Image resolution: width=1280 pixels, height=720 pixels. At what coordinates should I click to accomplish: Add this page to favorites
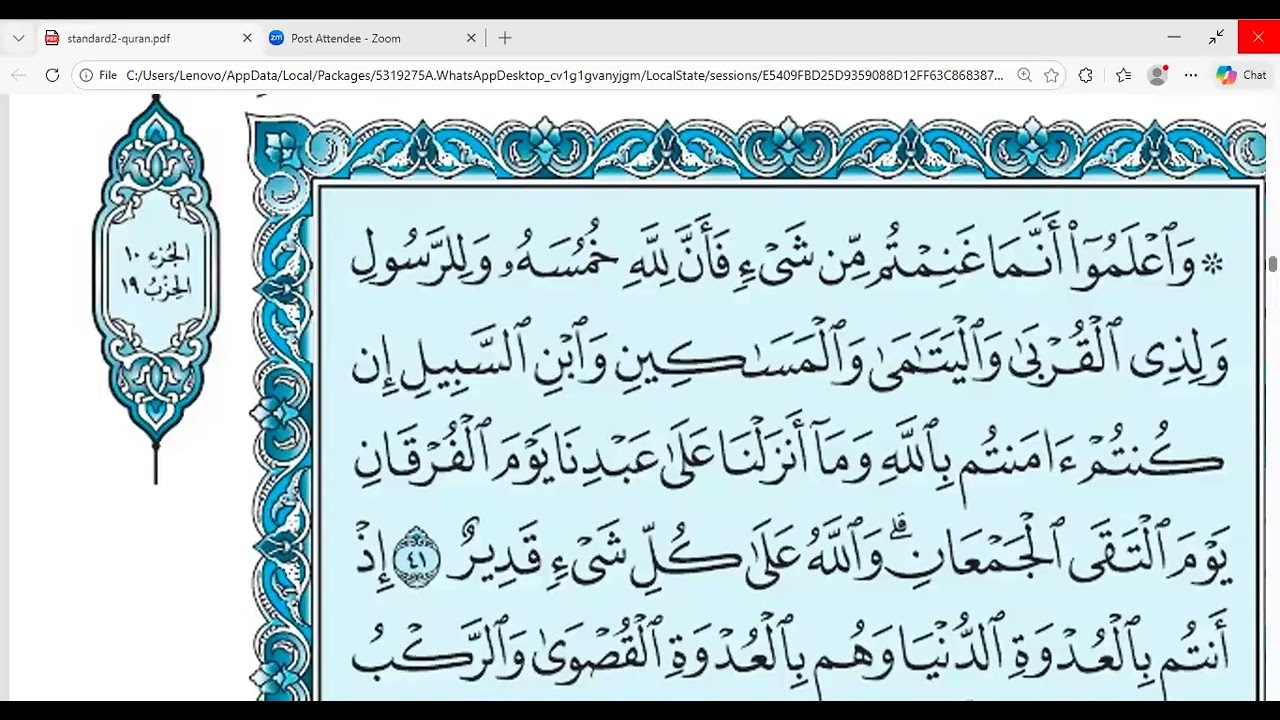[1051, 75]
